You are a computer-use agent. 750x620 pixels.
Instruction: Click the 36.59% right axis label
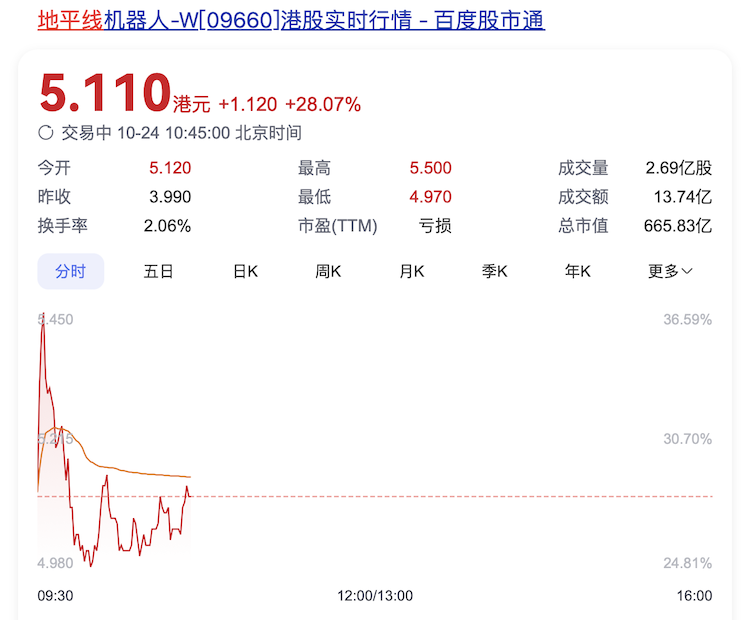pyautogui.click(x=687, y=320)
